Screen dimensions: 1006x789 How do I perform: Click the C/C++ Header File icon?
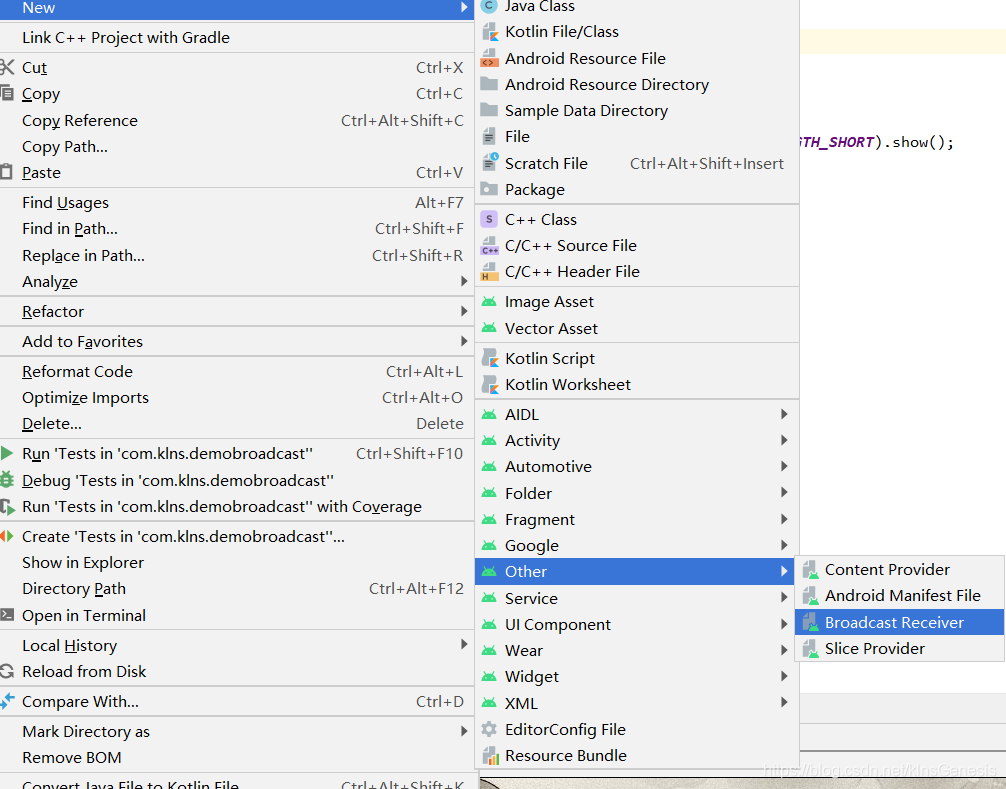tap(490, 272)
